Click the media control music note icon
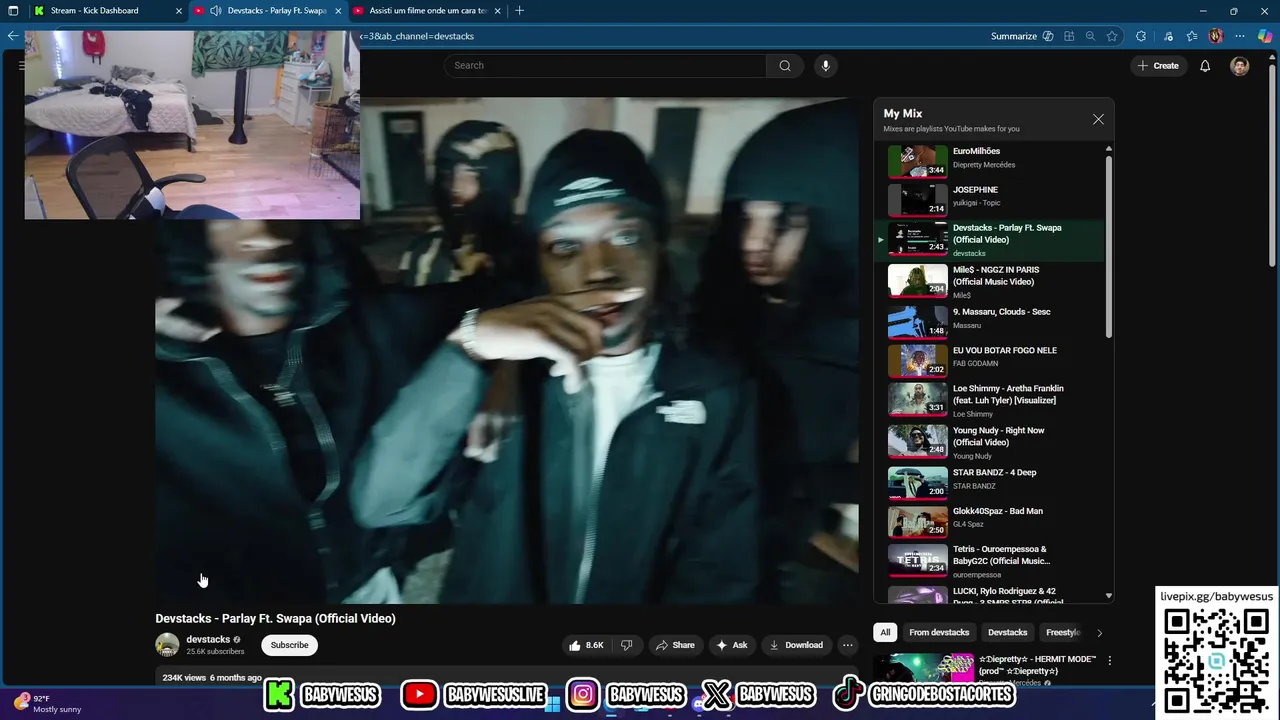Screen dimensions: 1280x720 coord(1168,36)
